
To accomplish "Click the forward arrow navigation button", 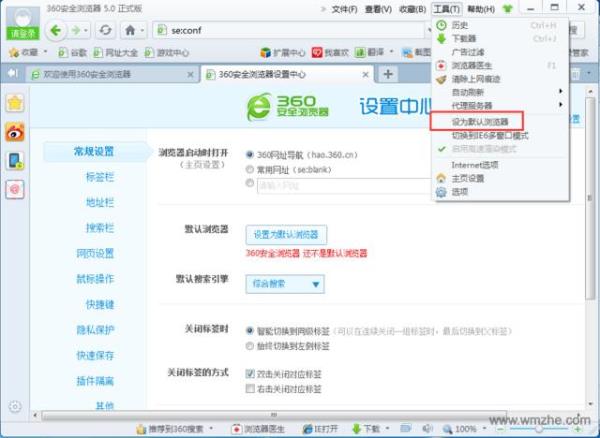I will tap(76, 30).
